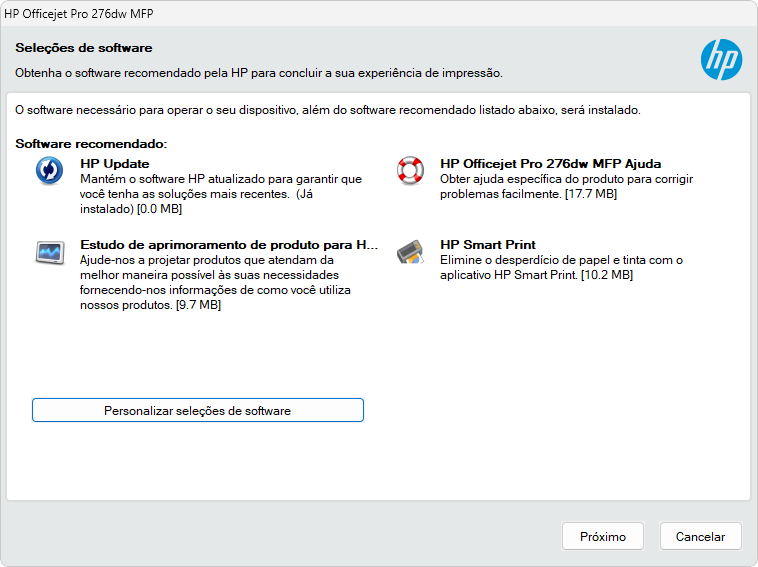Click the lifebuoy help icon
Image resolution: width=758 pixels, height=567 pixels.
point(411,171)
